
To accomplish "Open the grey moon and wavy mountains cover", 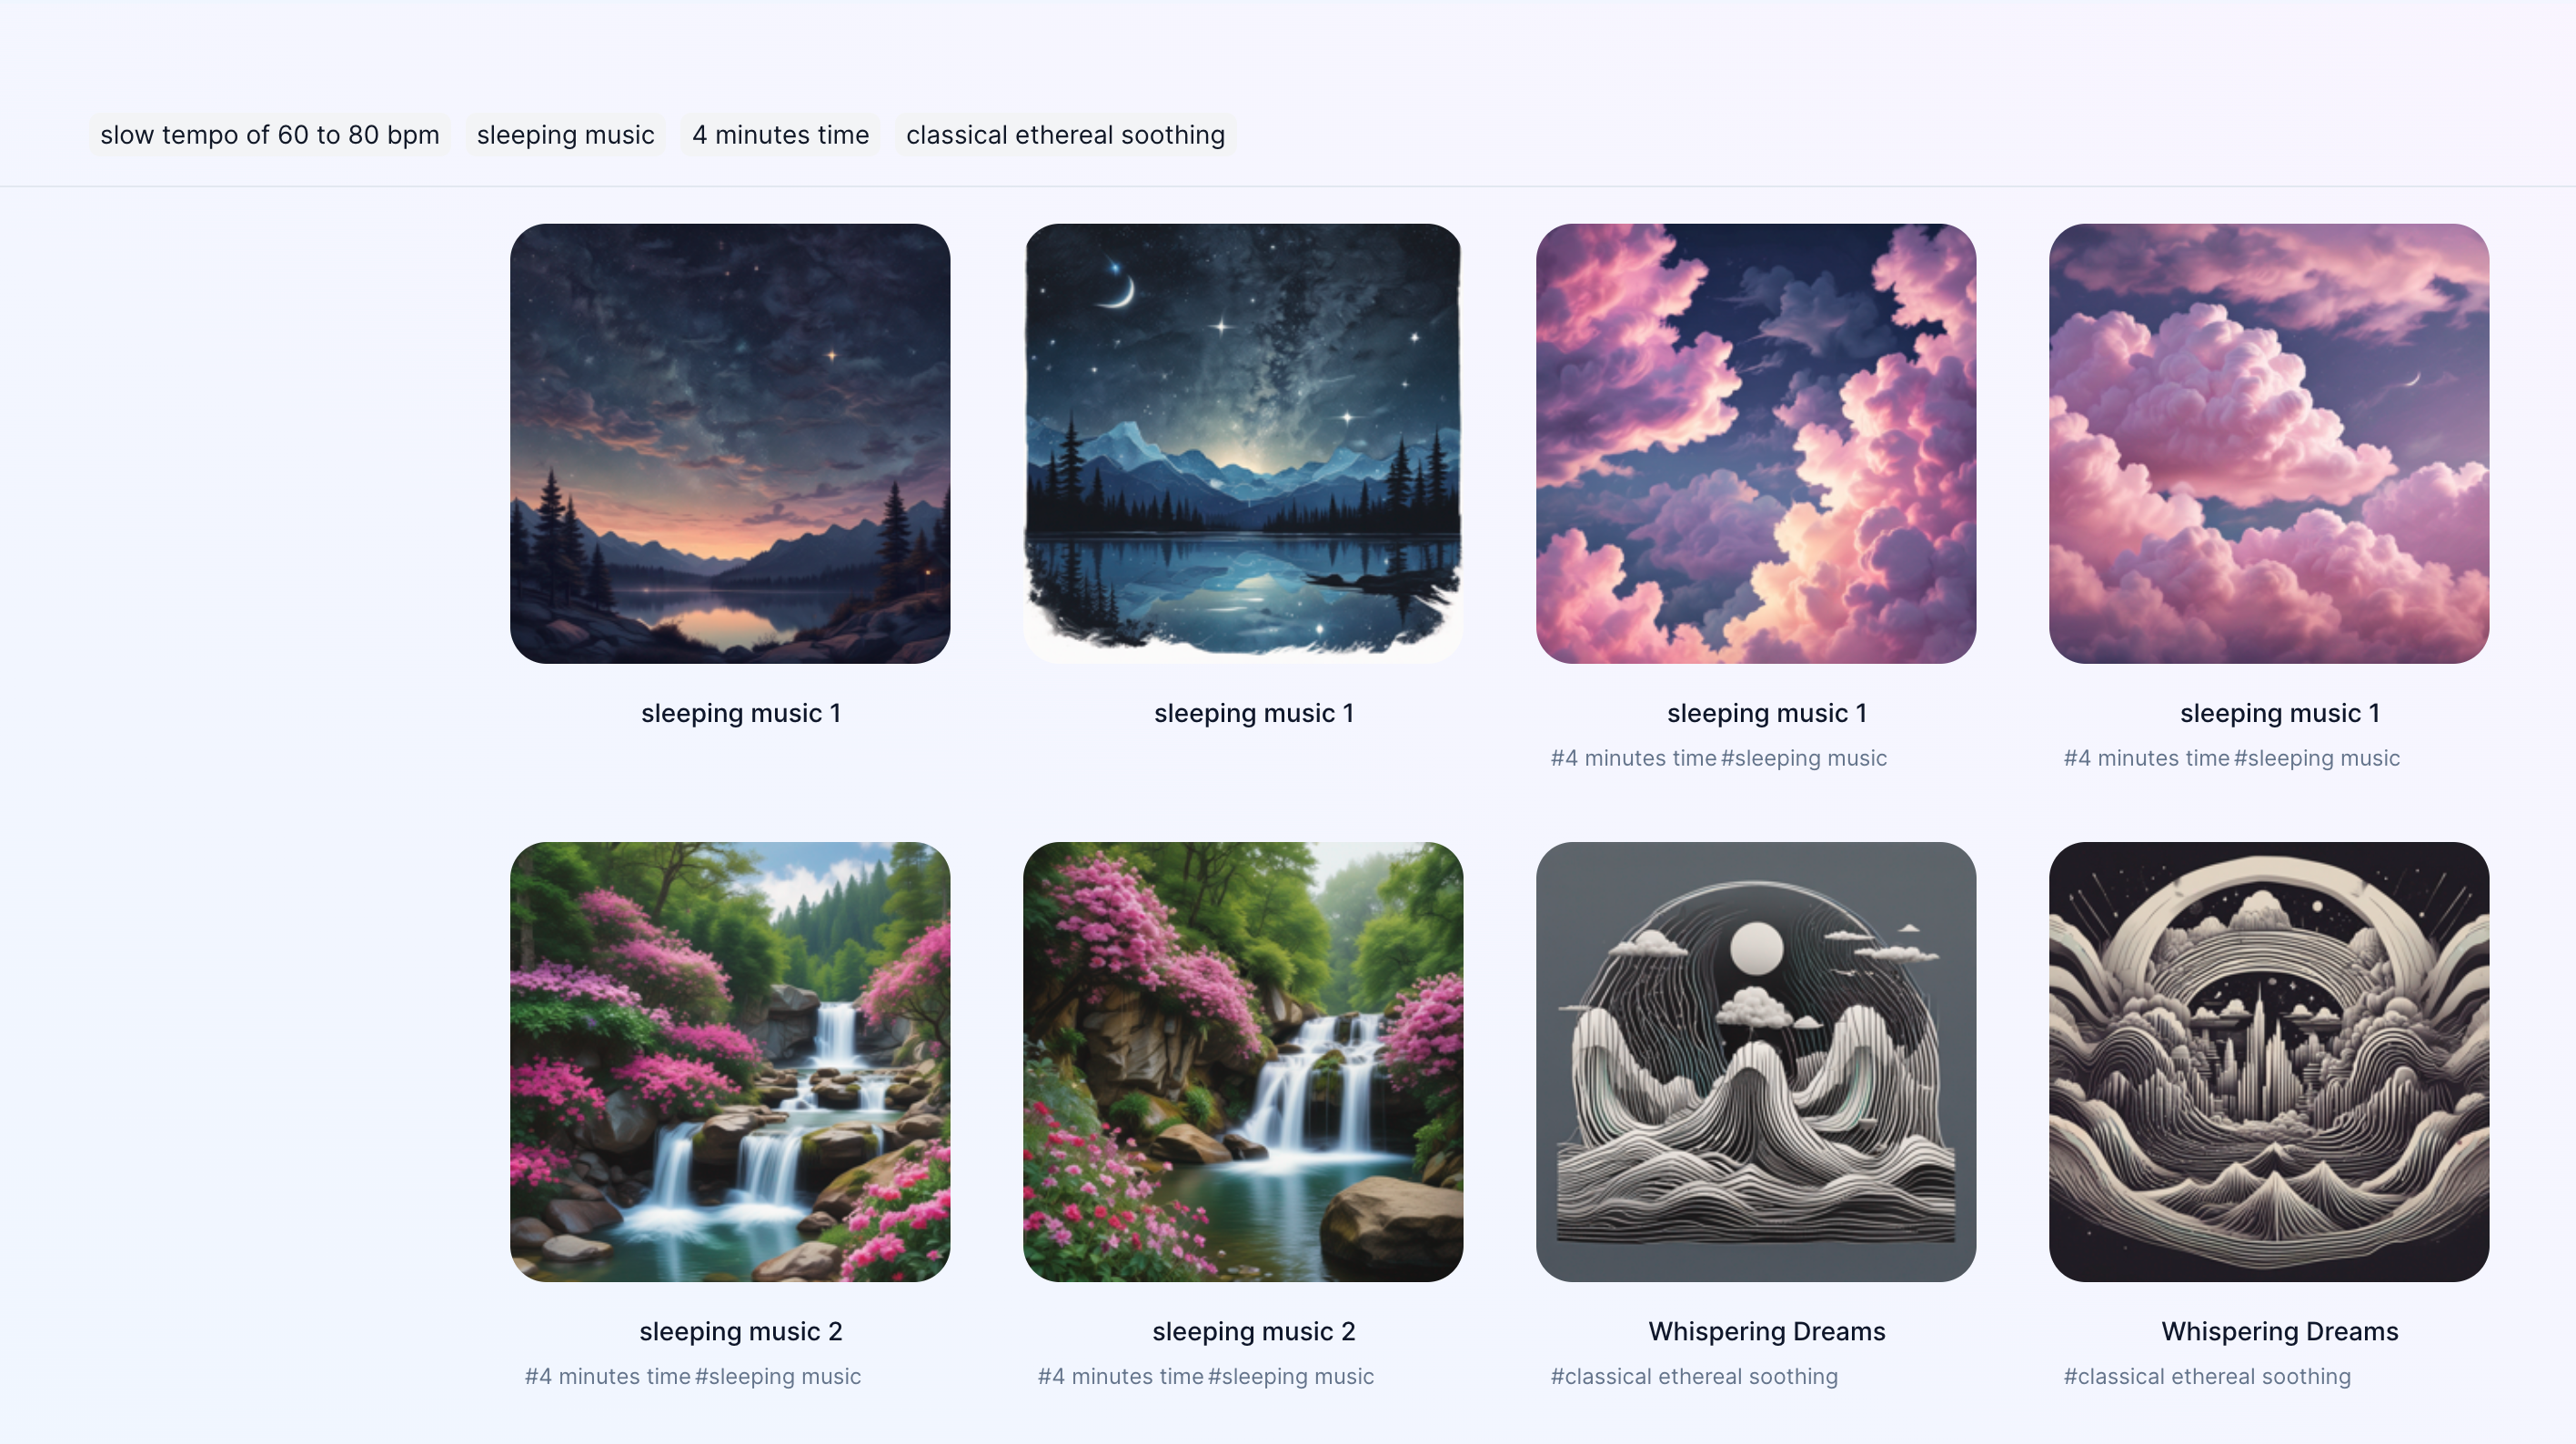I will coord(1756,1062).
